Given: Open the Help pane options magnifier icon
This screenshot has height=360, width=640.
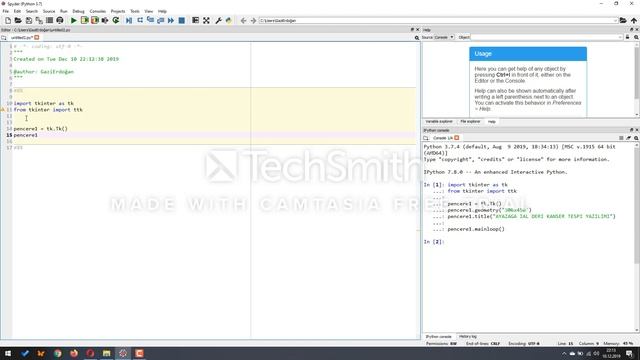Looking at the screenshot, I should click(636, 37).
